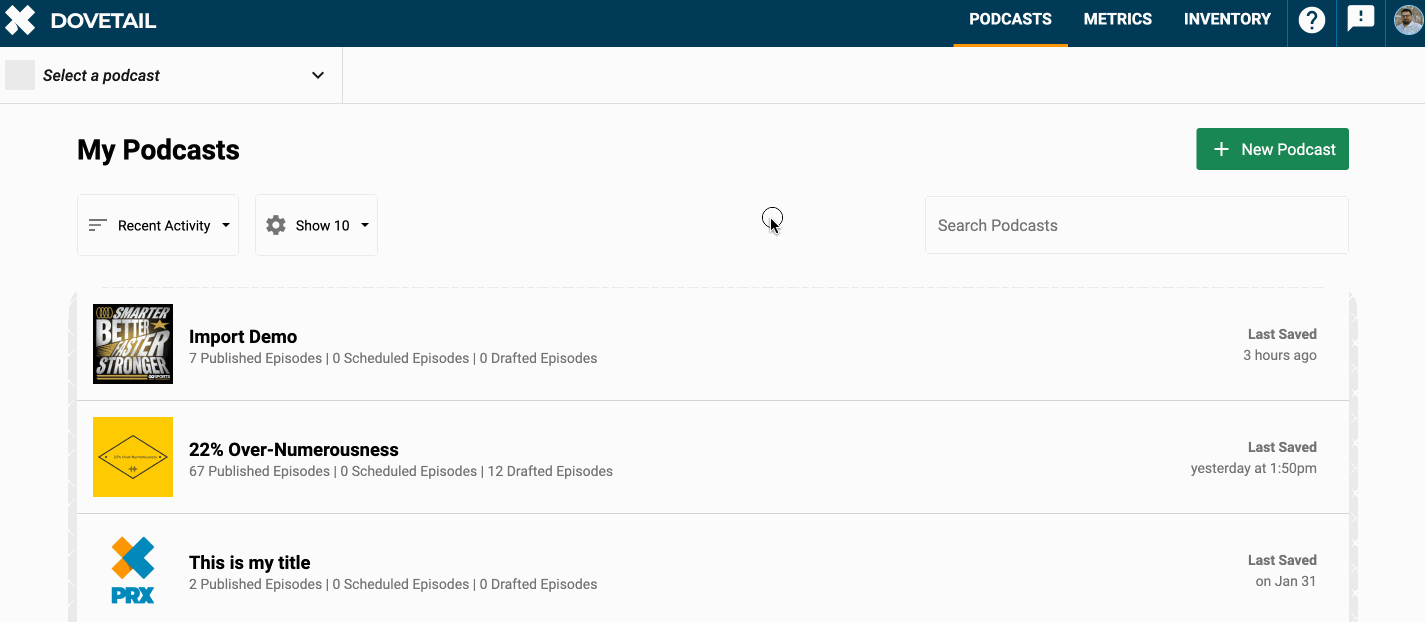Click the podcast placeholder image in selector

click(x=20, y=75)
